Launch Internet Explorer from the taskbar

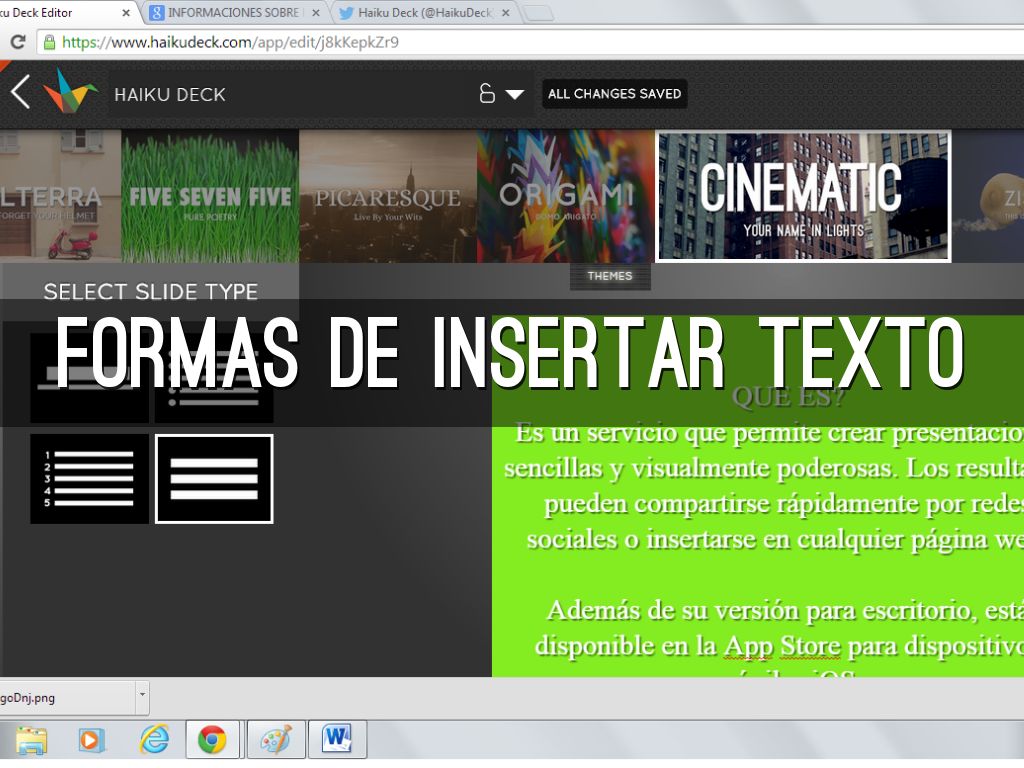(154, 740)
